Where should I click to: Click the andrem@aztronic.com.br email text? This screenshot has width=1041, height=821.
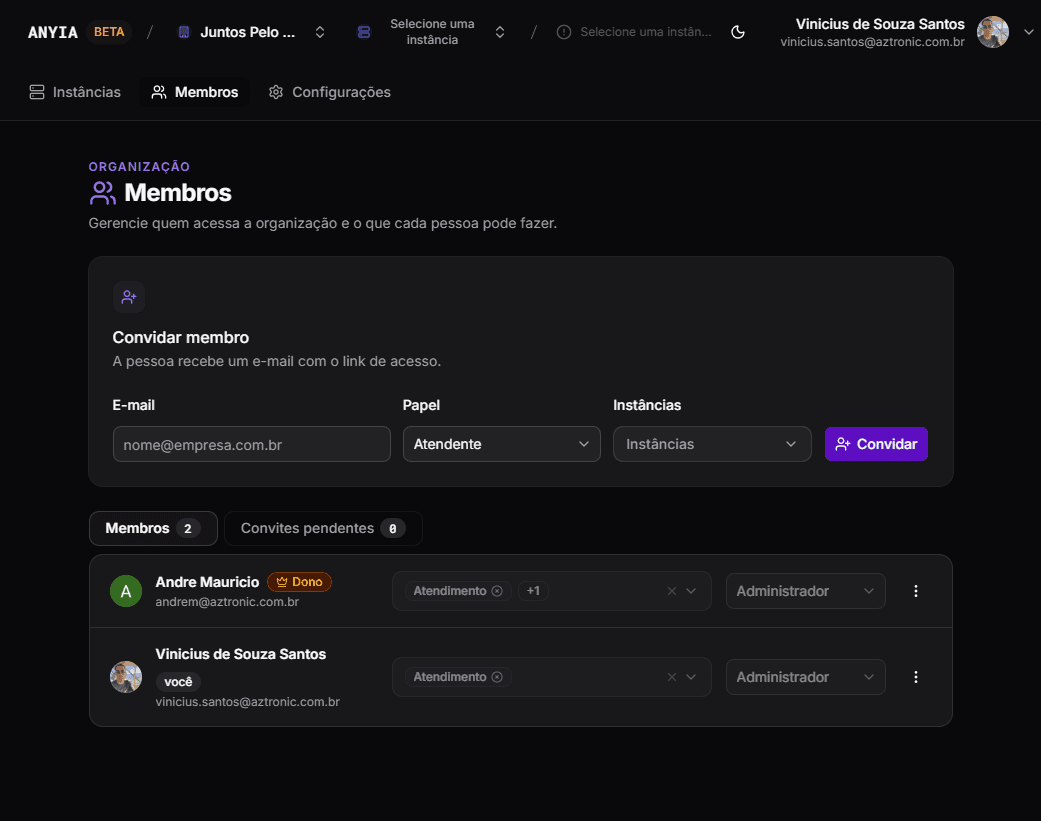[x=227, y=602]
